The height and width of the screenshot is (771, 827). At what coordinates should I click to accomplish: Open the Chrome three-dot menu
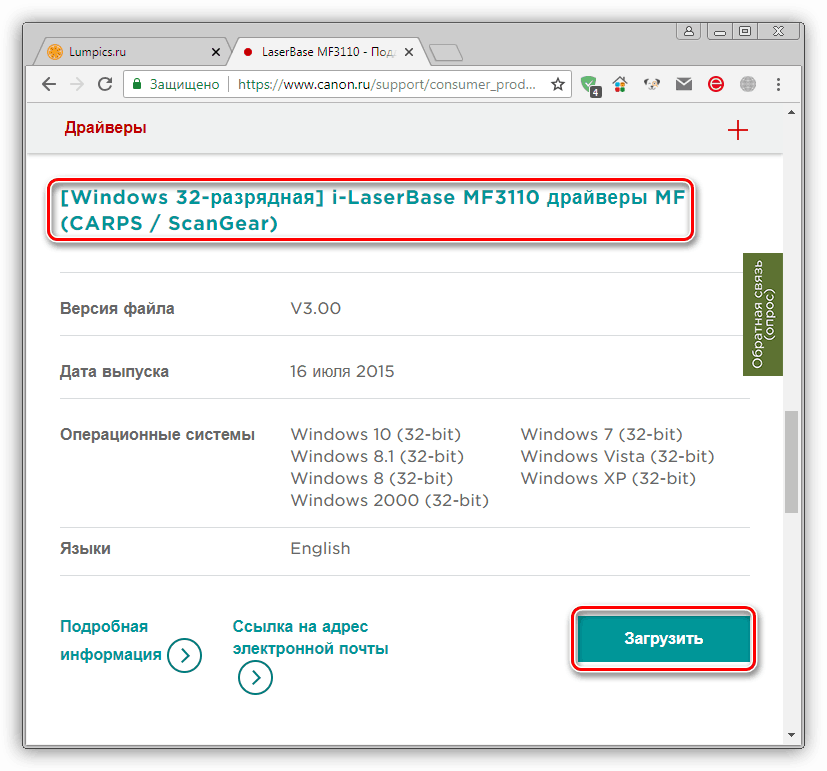[780, 85]
